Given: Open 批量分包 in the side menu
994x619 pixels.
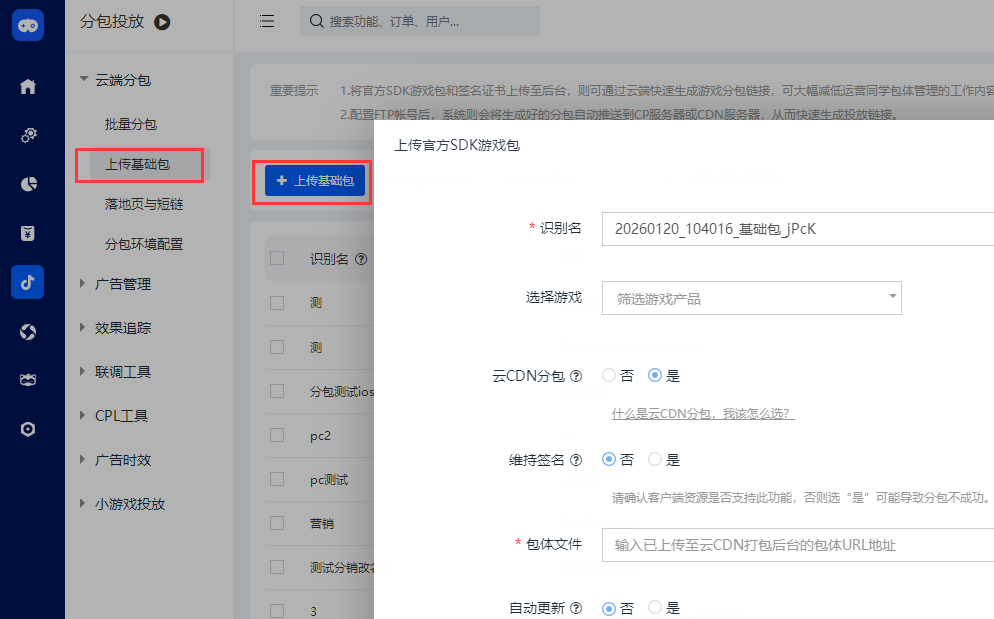Looking at the screenshot, I should pyautogui.click(x=131, y=124).
